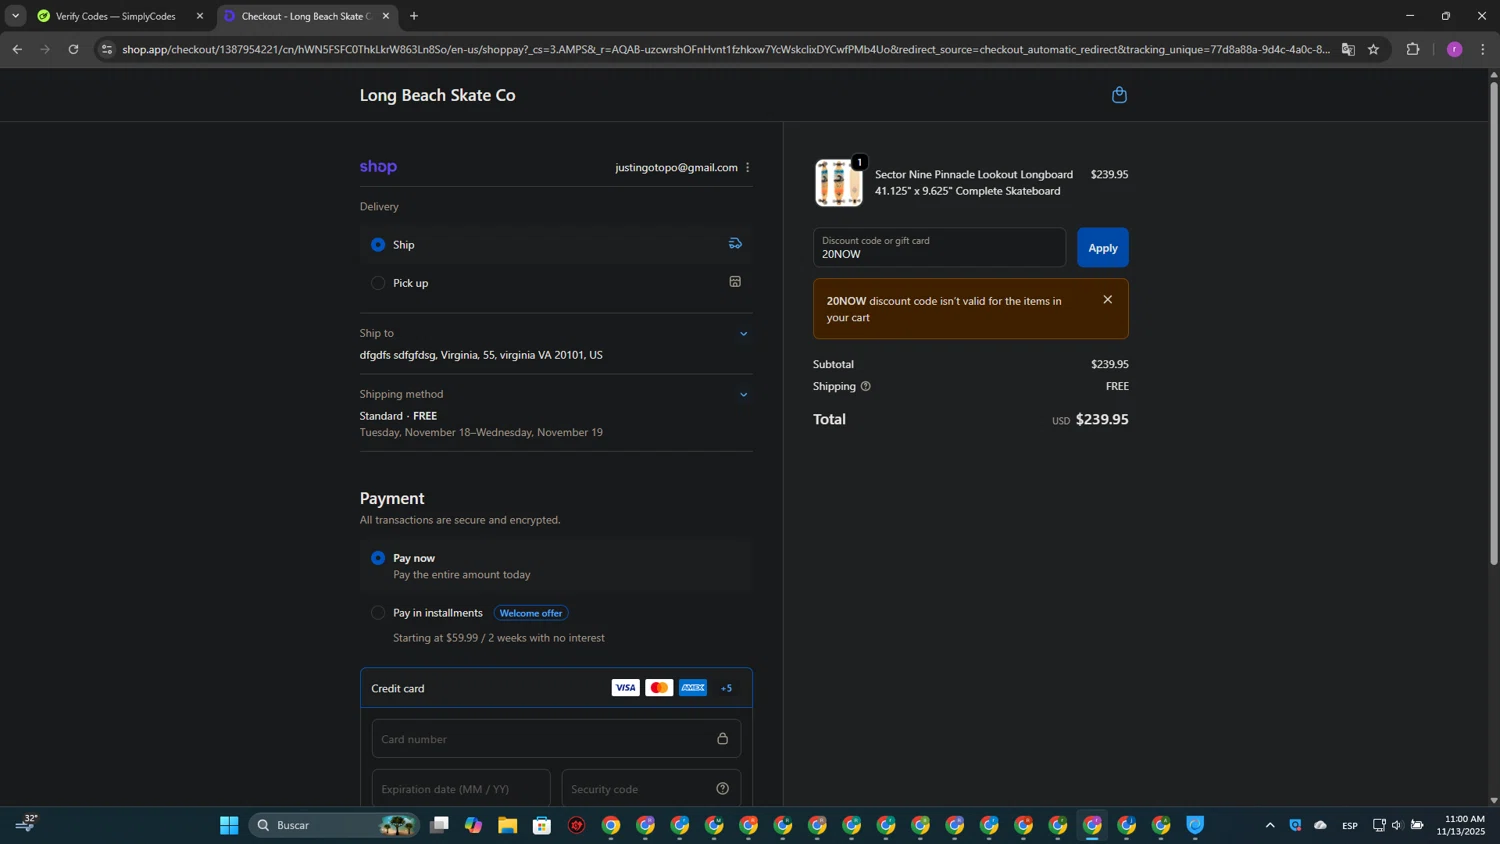Image resolution: width=1500 pixels, height=844 pixels.
Task: Reload the checkout page
Action: [73, 49]
